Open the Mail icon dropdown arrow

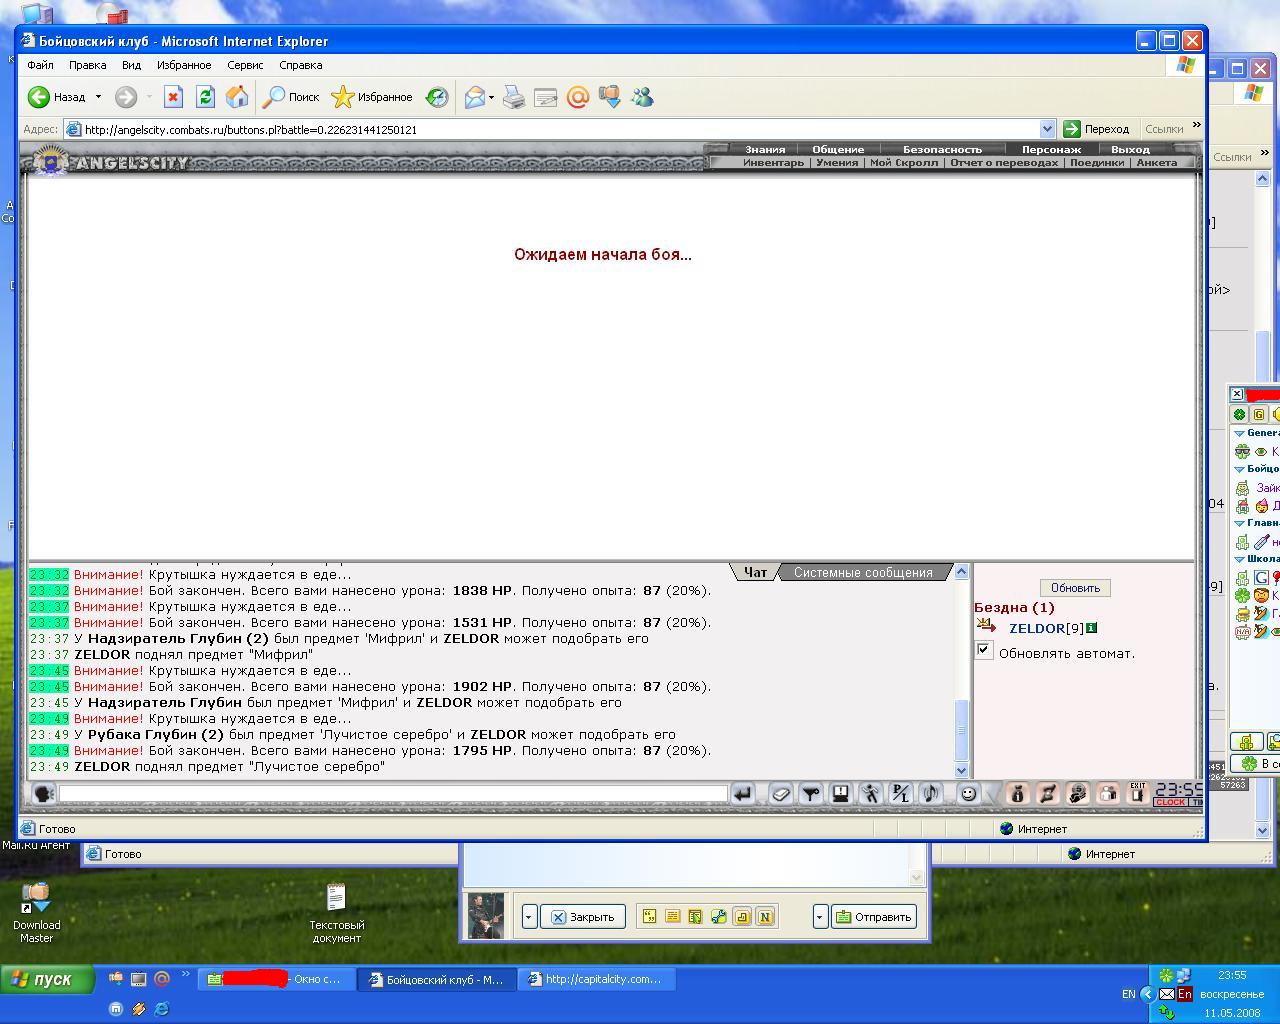pos(491,97)
